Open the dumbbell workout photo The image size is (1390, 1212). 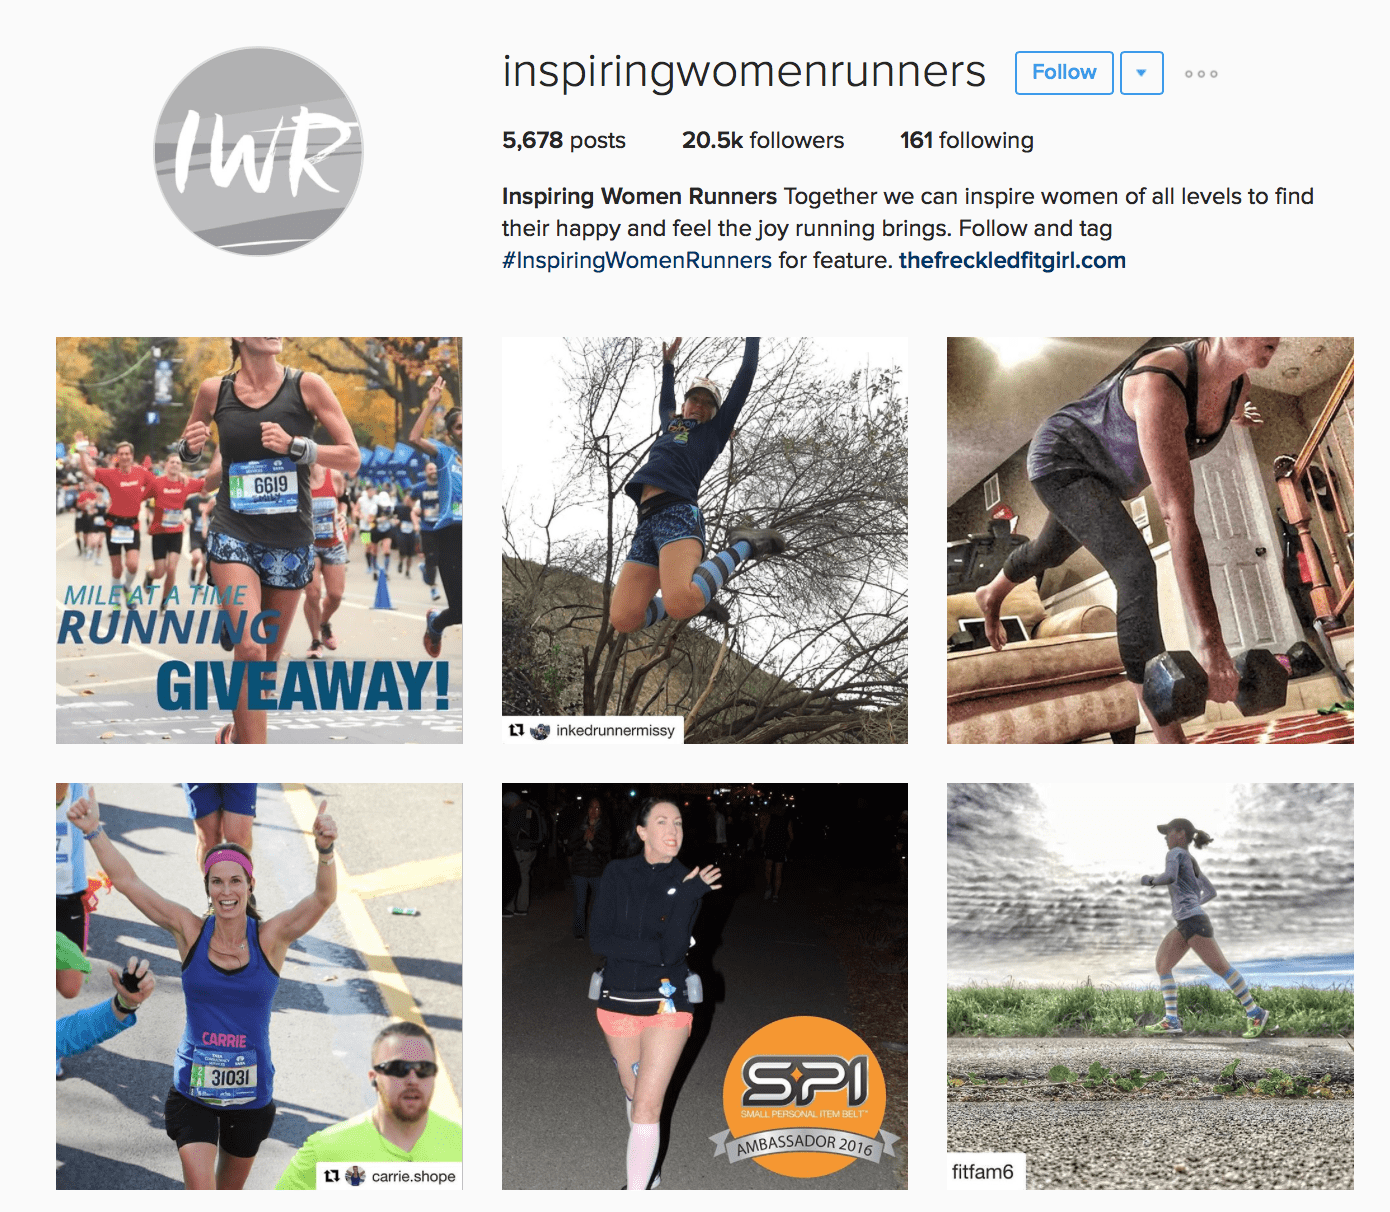tap(1150, 540)
